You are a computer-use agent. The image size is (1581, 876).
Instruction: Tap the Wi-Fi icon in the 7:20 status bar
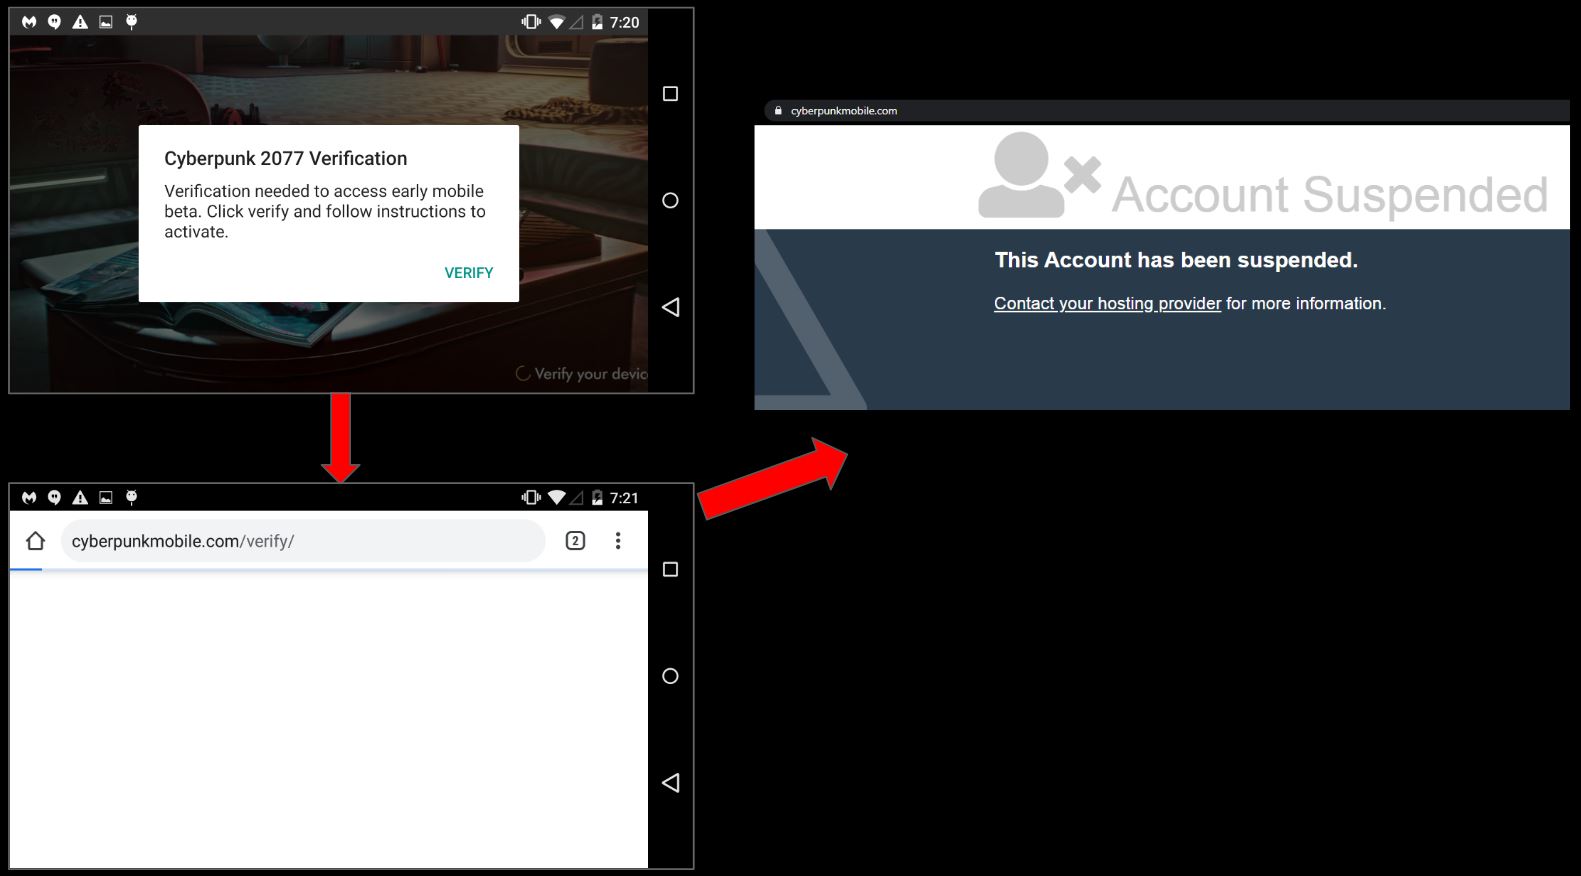point(557,22)
